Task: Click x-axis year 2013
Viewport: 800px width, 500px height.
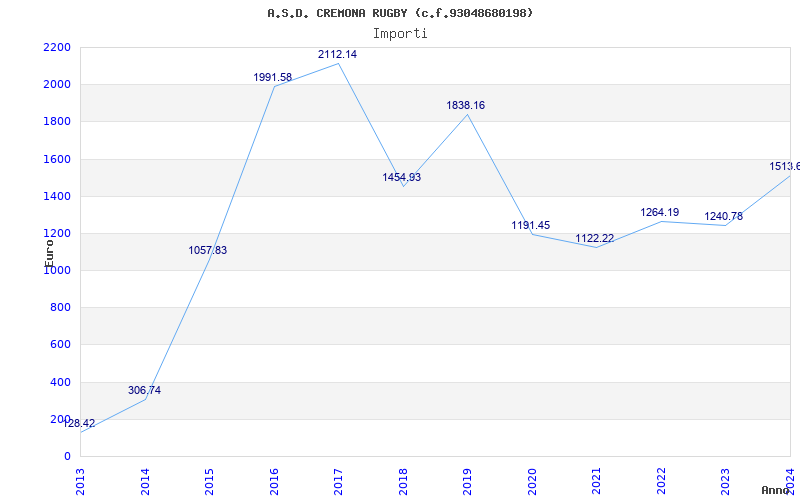Action: click(81, 482)
